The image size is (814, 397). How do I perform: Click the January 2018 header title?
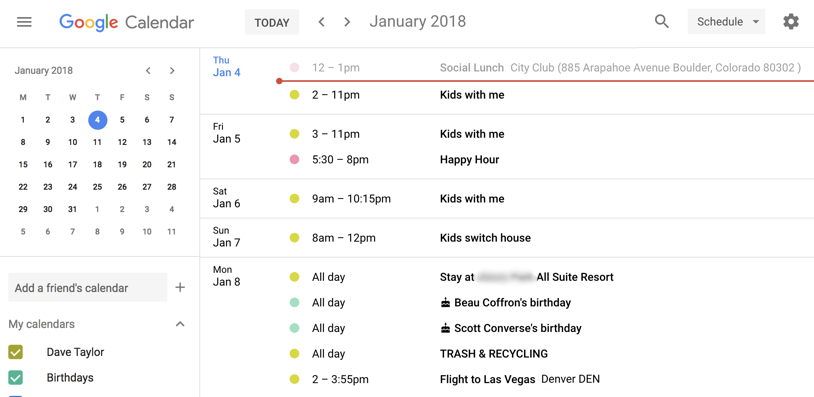pos(417,22)
